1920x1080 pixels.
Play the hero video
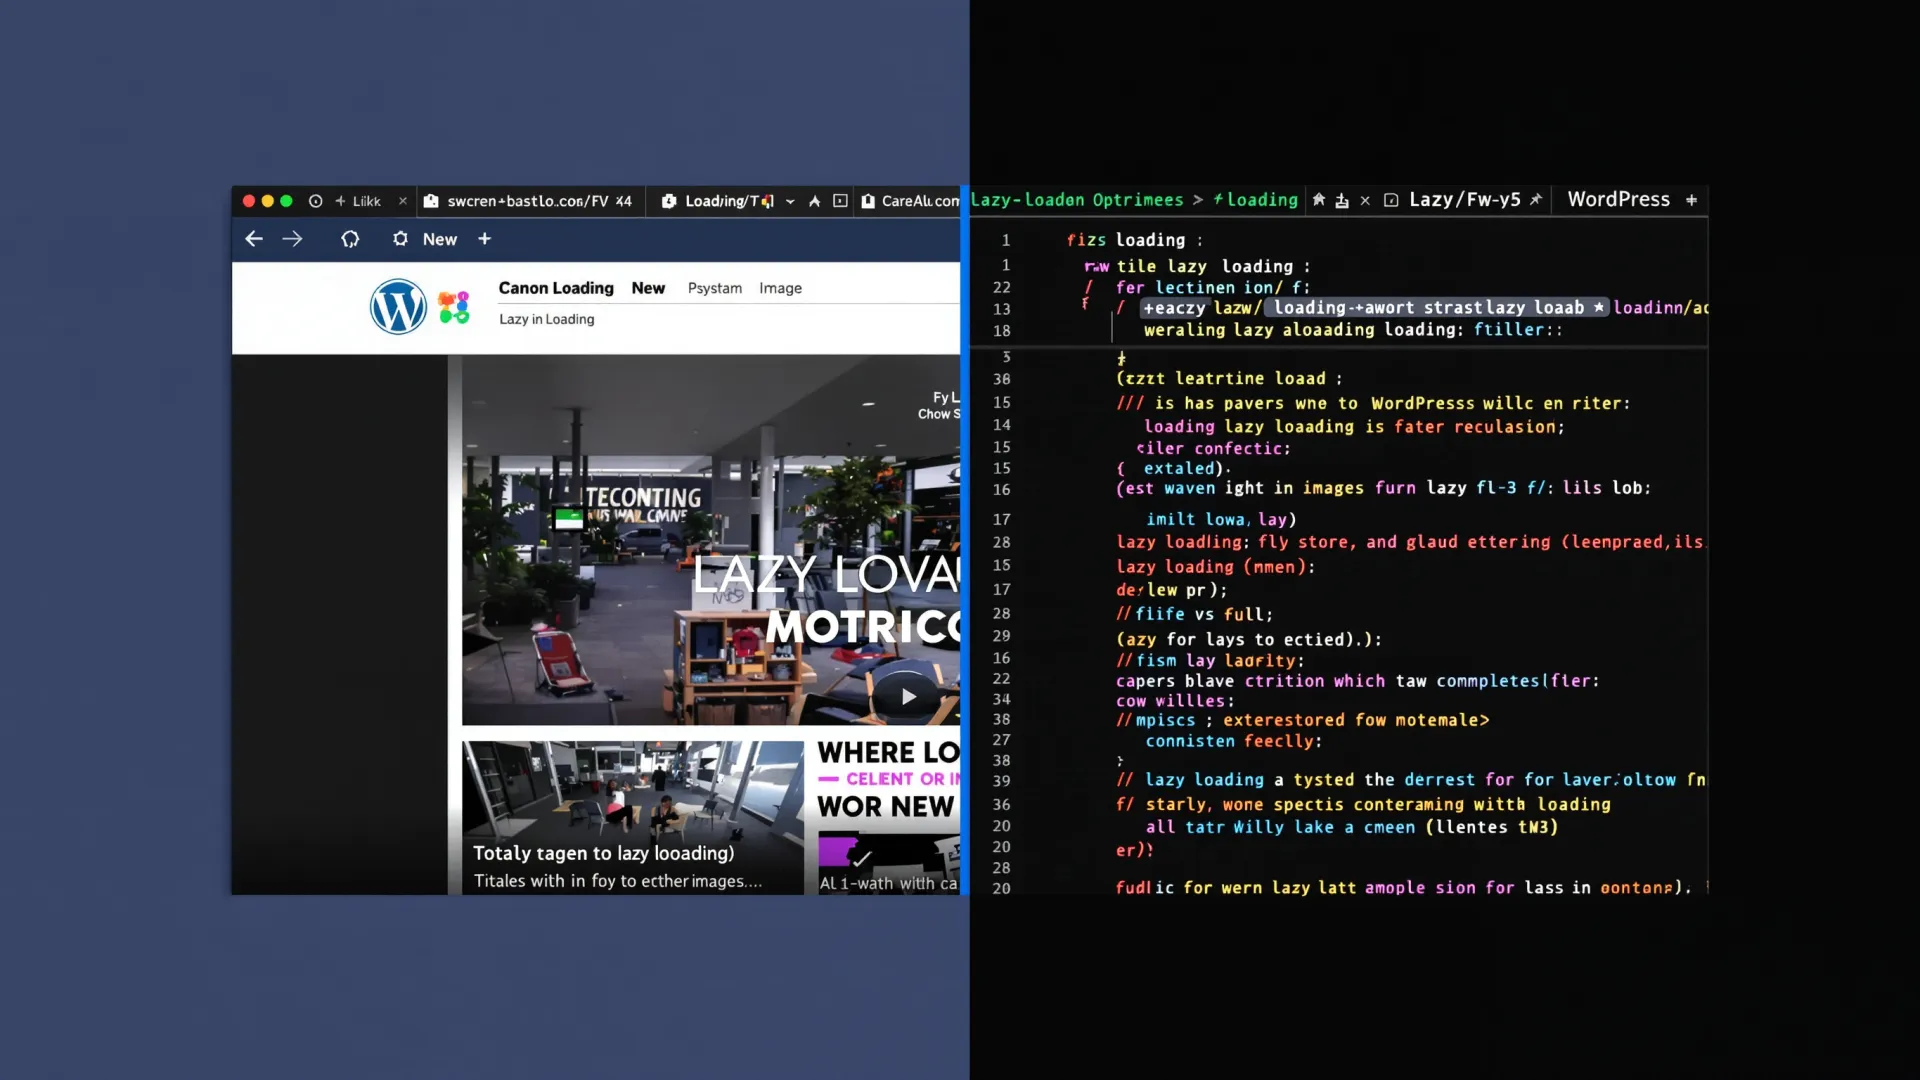[908, 697]
